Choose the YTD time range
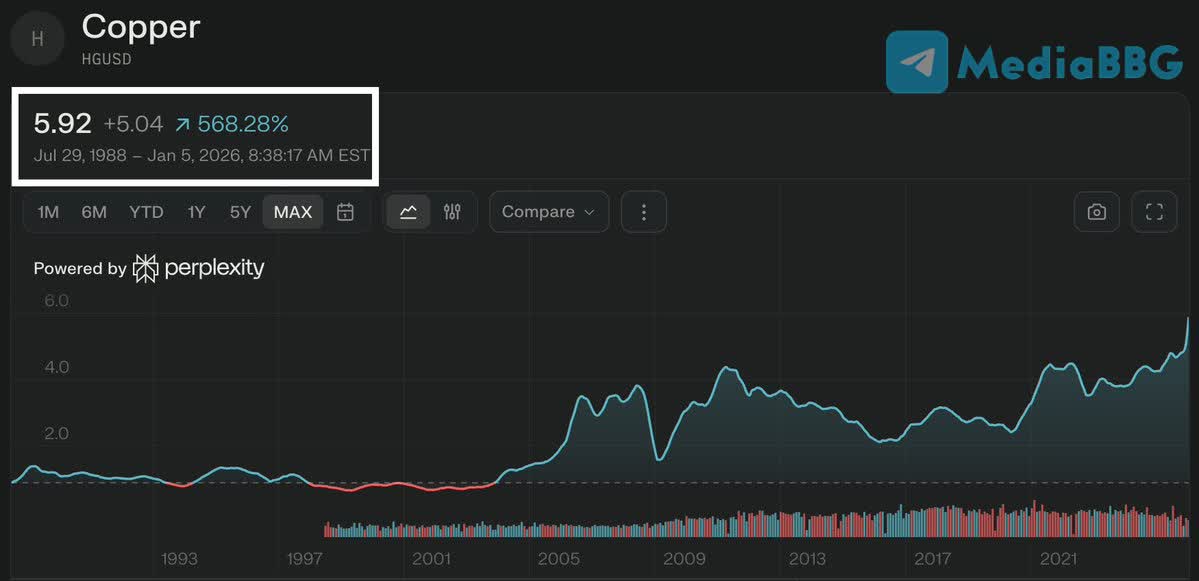 (x=146, y=212)
